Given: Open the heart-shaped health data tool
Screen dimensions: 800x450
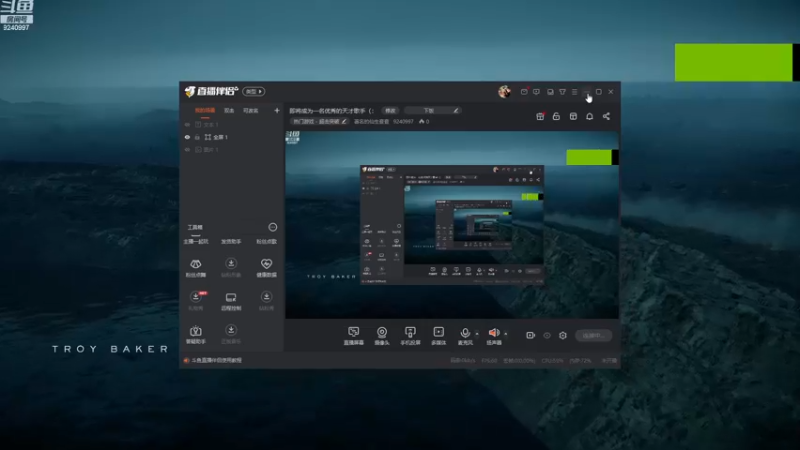Looking at the screenshot, I should pos(266,267).
